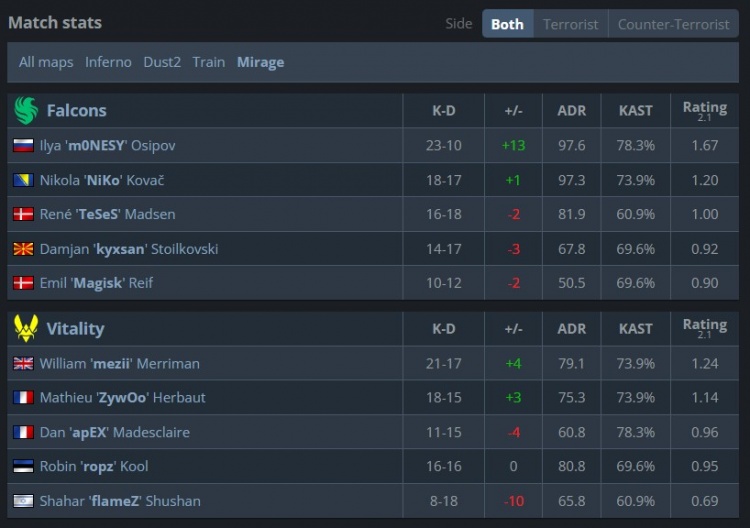
Task: Click the Macedonian flag beside kyxsan
Action: tap(23, 249)
